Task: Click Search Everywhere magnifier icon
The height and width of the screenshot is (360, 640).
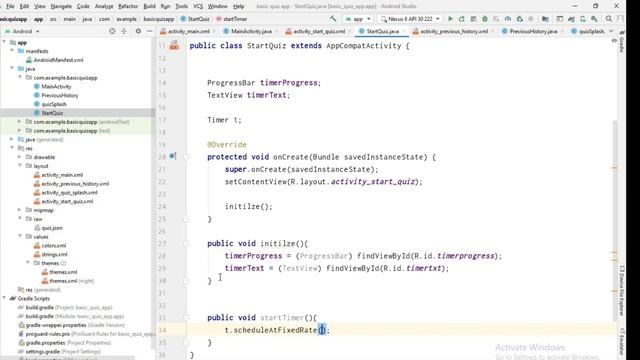Action: tap(609, 19)
